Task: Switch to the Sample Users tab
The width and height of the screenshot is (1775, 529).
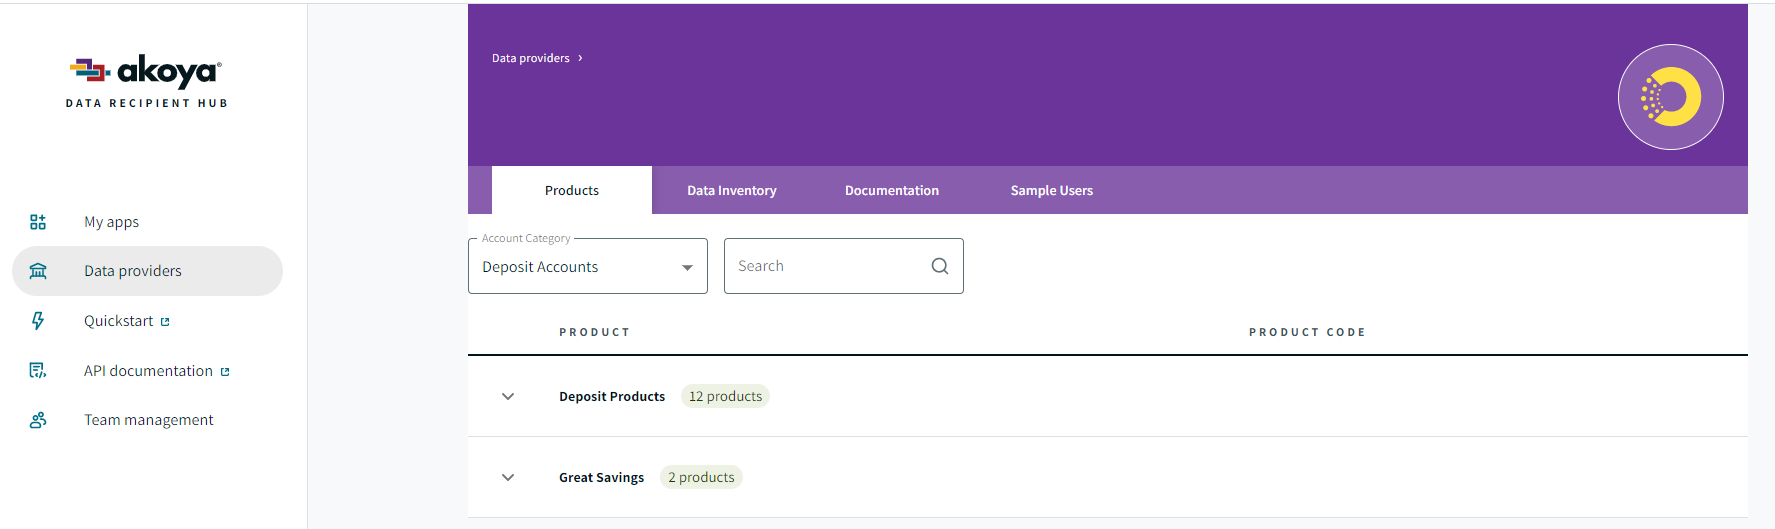Action: tap(1052, 190)
